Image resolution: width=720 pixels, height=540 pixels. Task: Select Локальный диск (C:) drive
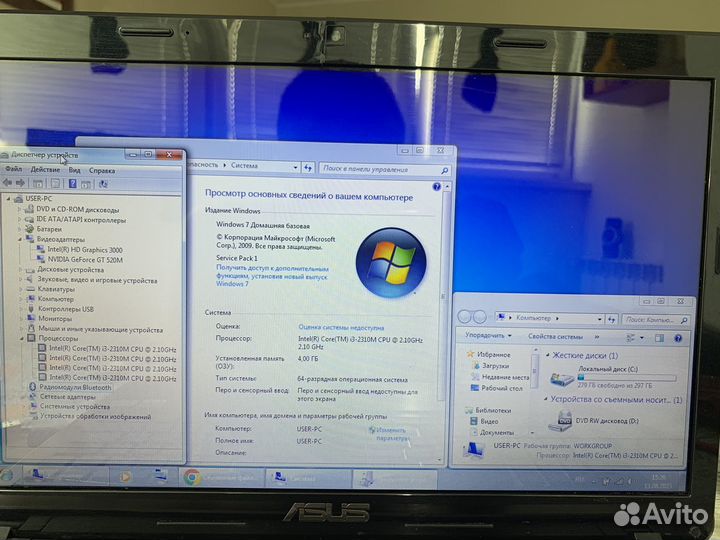(x=613, y=377)
